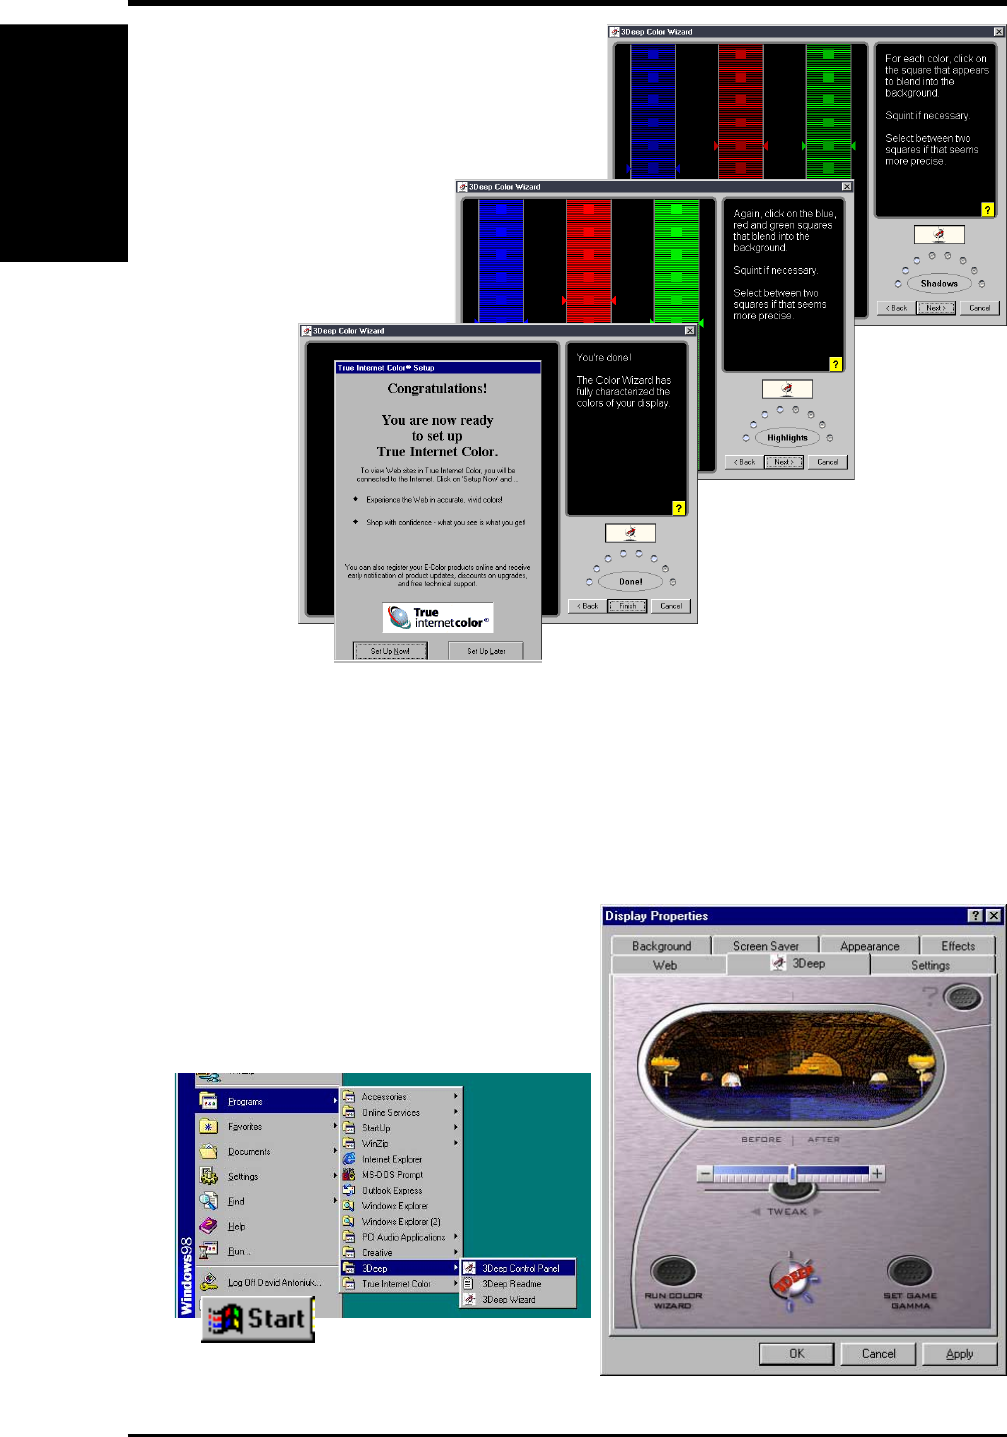Open Windows Explorer (2) menu entry

pos(401,1221)
